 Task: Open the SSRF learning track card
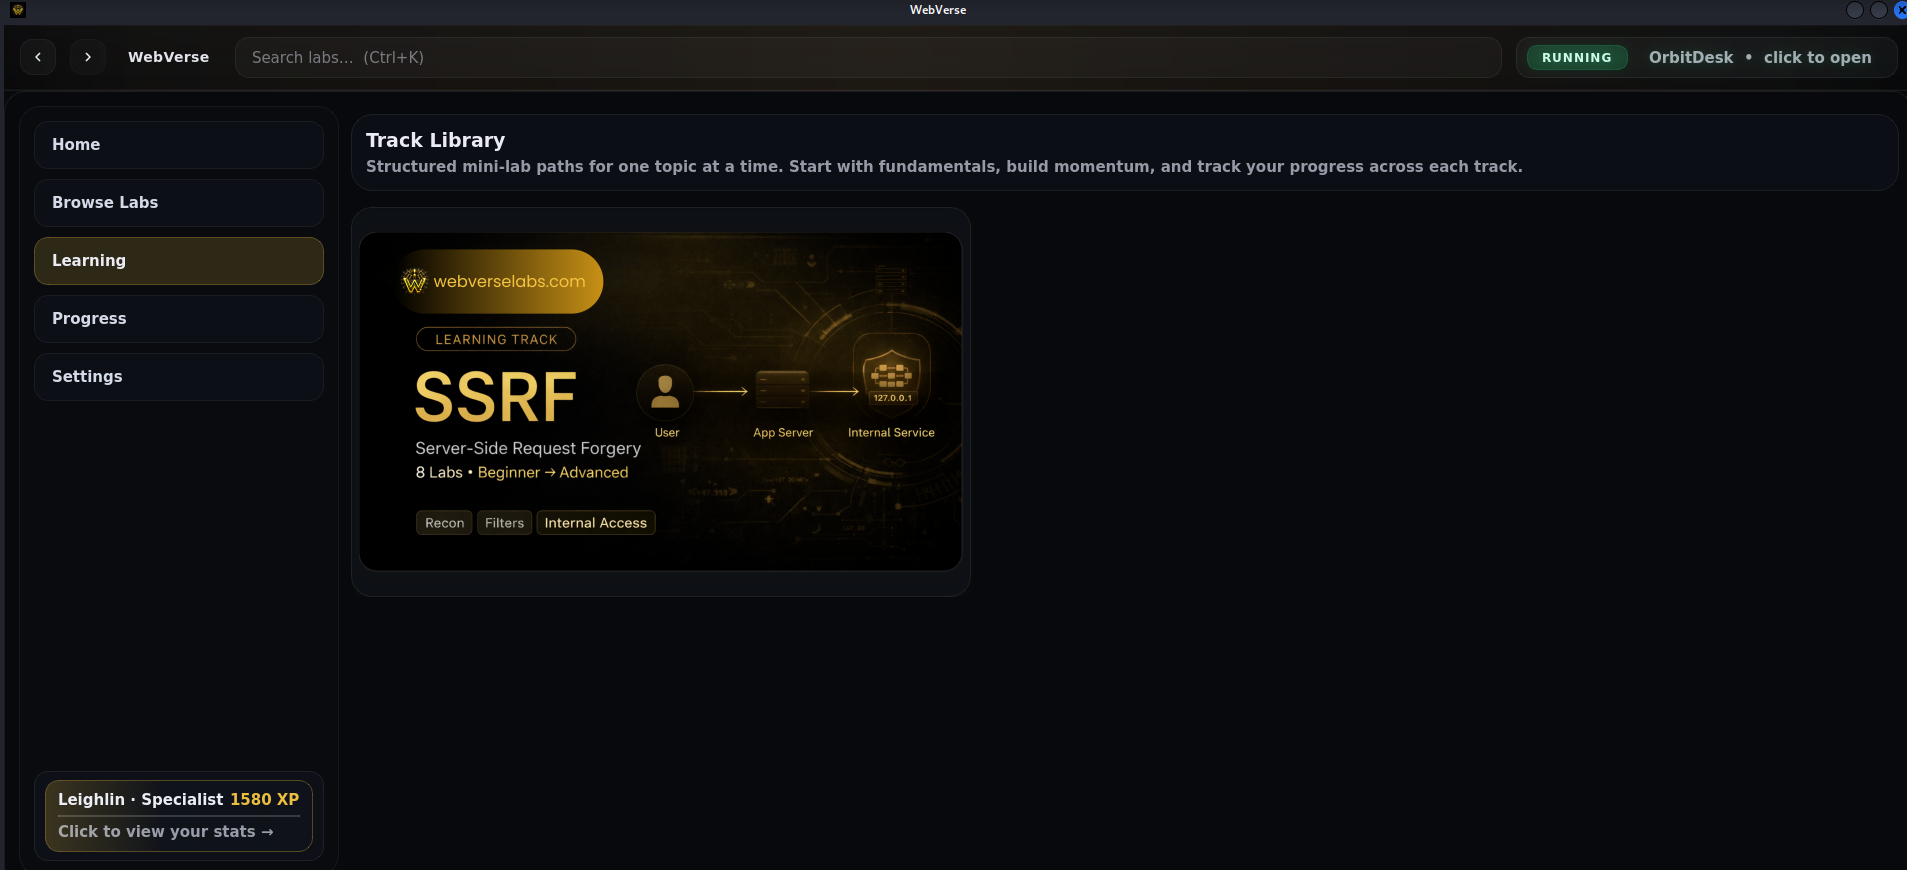pos(660,401)
